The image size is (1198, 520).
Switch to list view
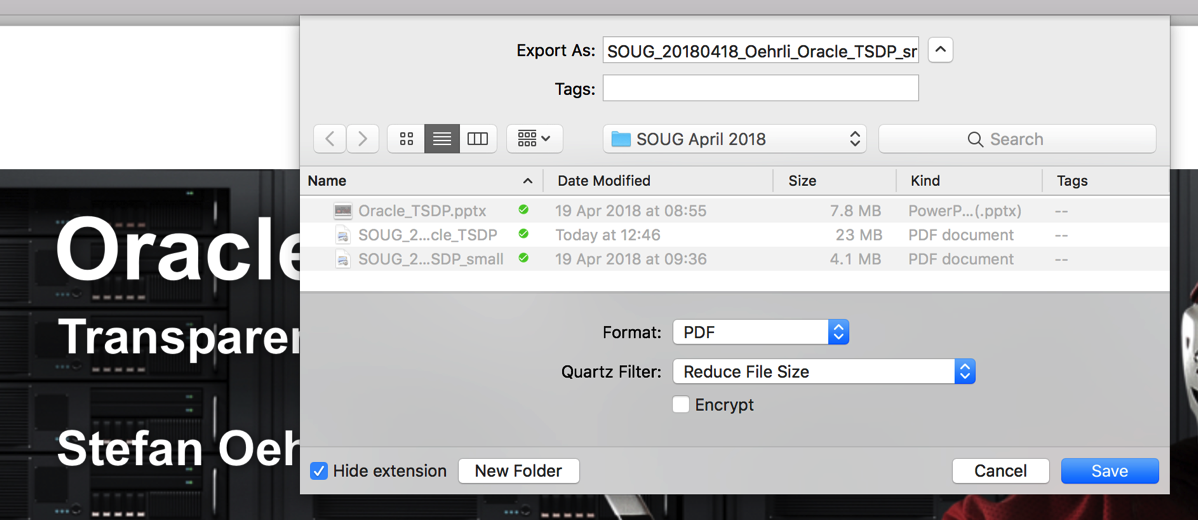(x=442, y=139)
